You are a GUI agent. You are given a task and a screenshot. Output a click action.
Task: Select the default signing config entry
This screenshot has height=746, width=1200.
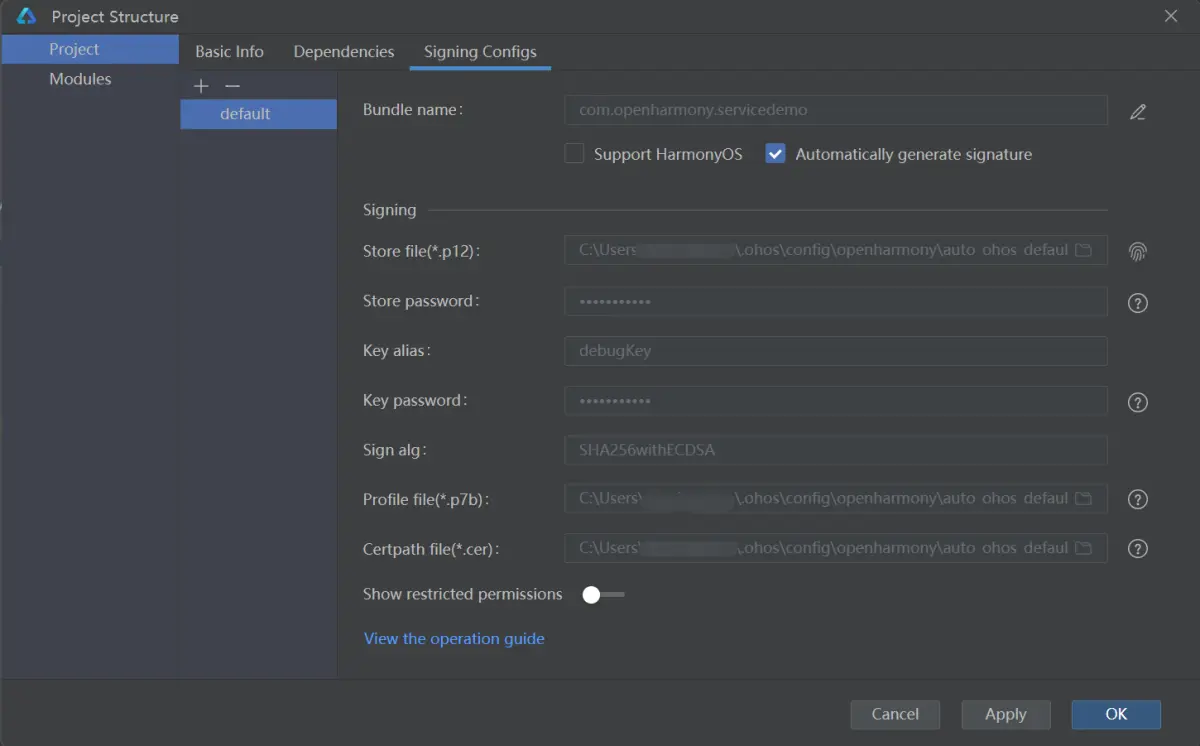pos(258,114)
